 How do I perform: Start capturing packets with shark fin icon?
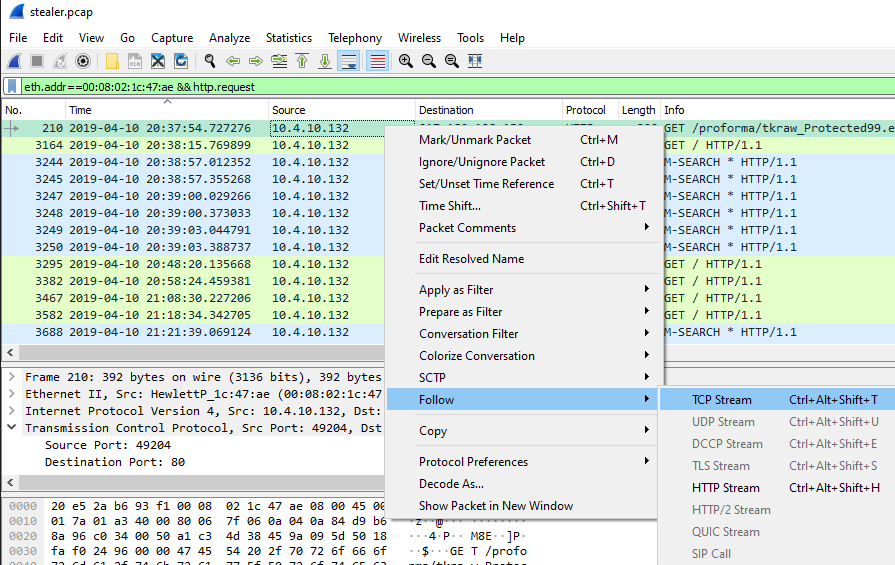14,61
